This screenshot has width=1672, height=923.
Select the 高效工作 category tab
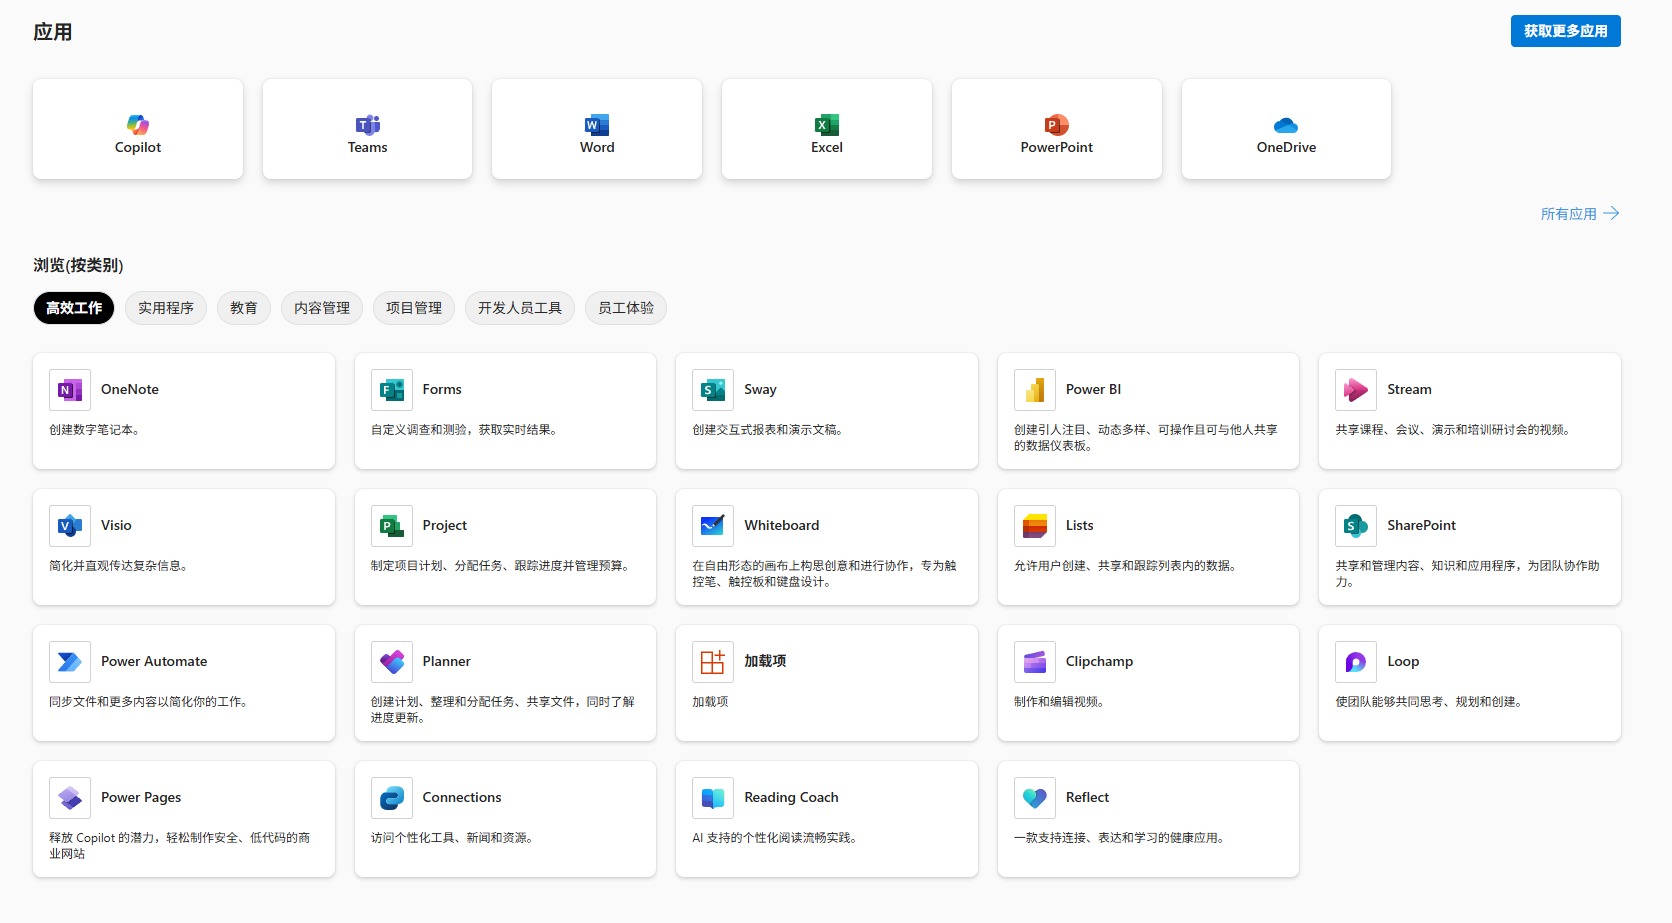point(74,308)
